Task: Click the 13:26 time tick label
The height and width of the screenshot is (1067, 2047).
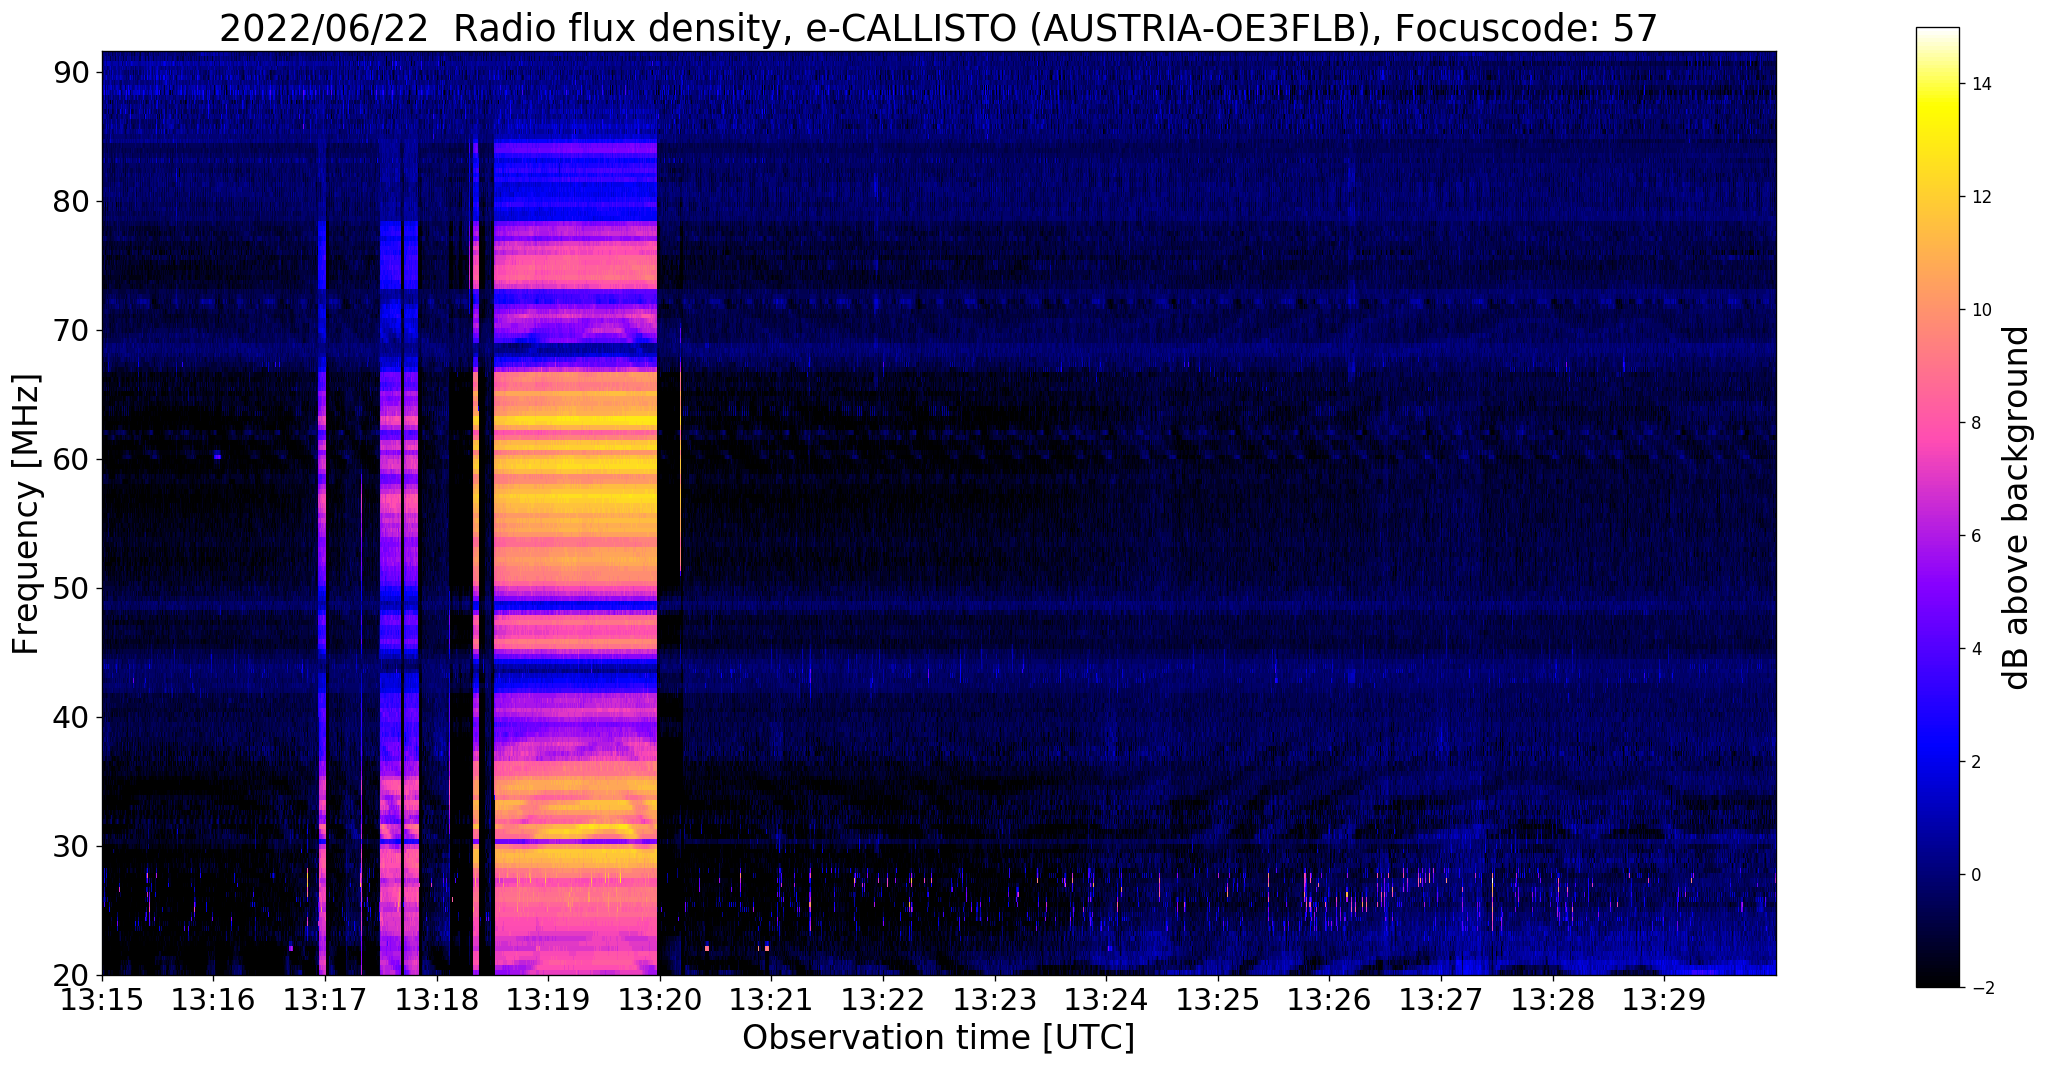Action: (1330, 1000)
